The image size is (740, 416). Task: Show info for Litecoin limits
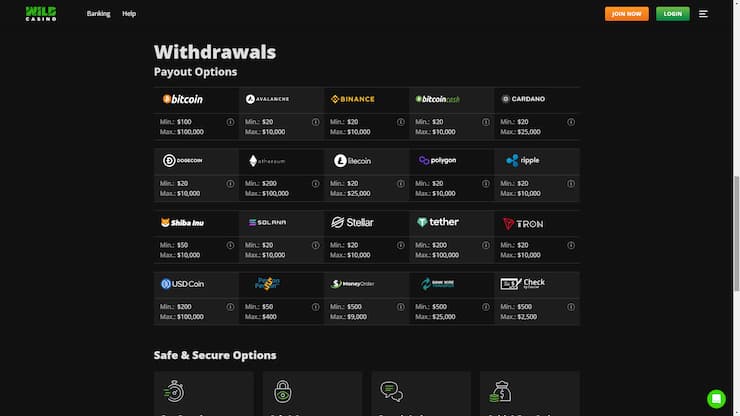[x=401, y=184]
